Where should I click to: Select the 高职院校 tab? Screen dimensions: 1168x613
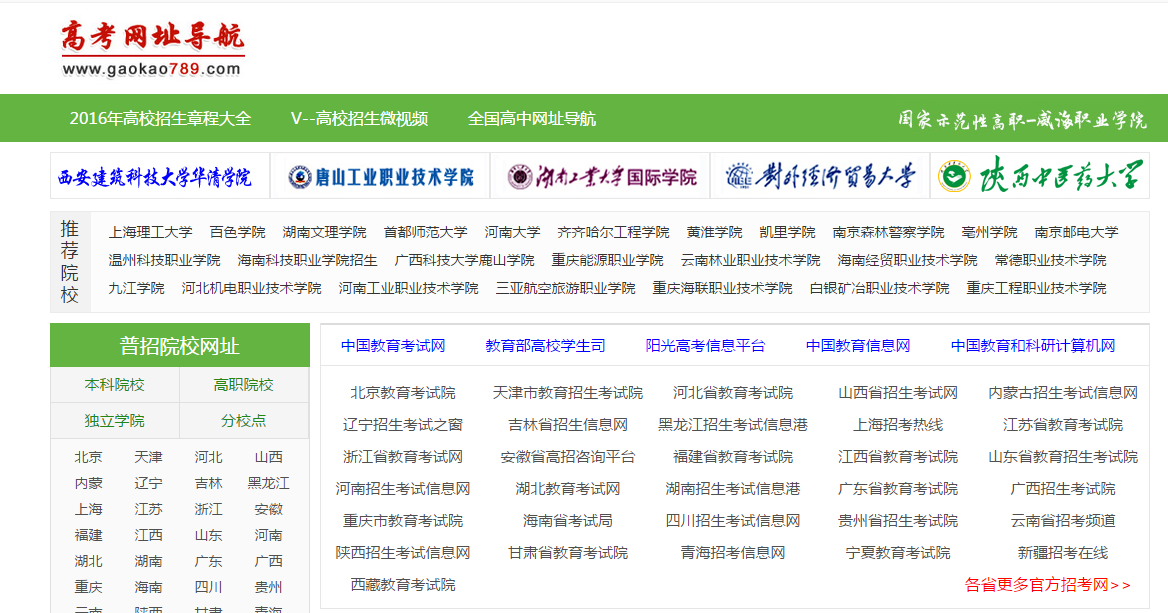pyautogui.click(x=244, y=385)
